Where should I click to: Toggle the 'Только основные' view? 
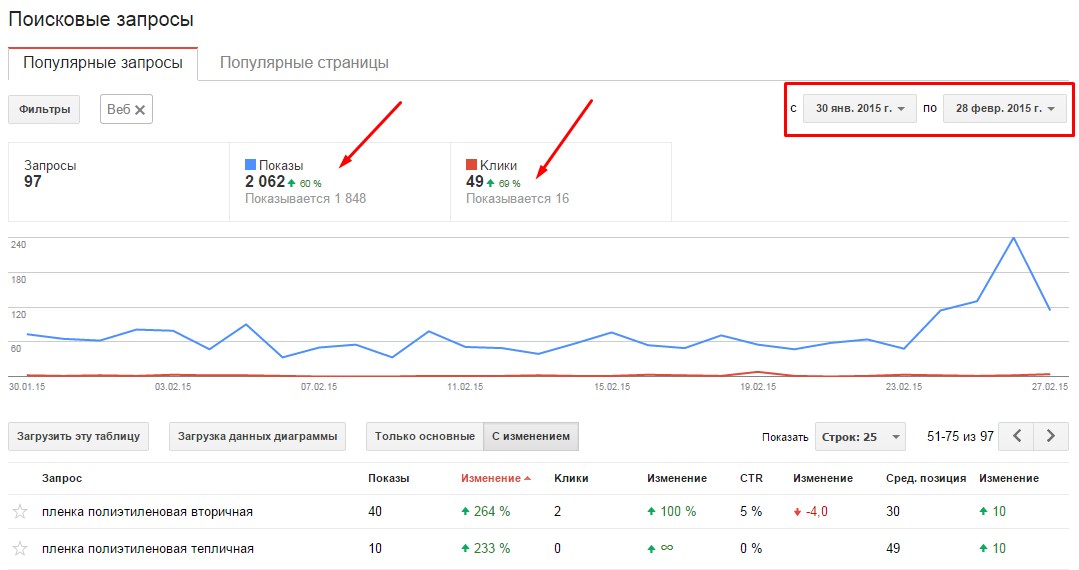pyautogui.click(x=425, y=436)
